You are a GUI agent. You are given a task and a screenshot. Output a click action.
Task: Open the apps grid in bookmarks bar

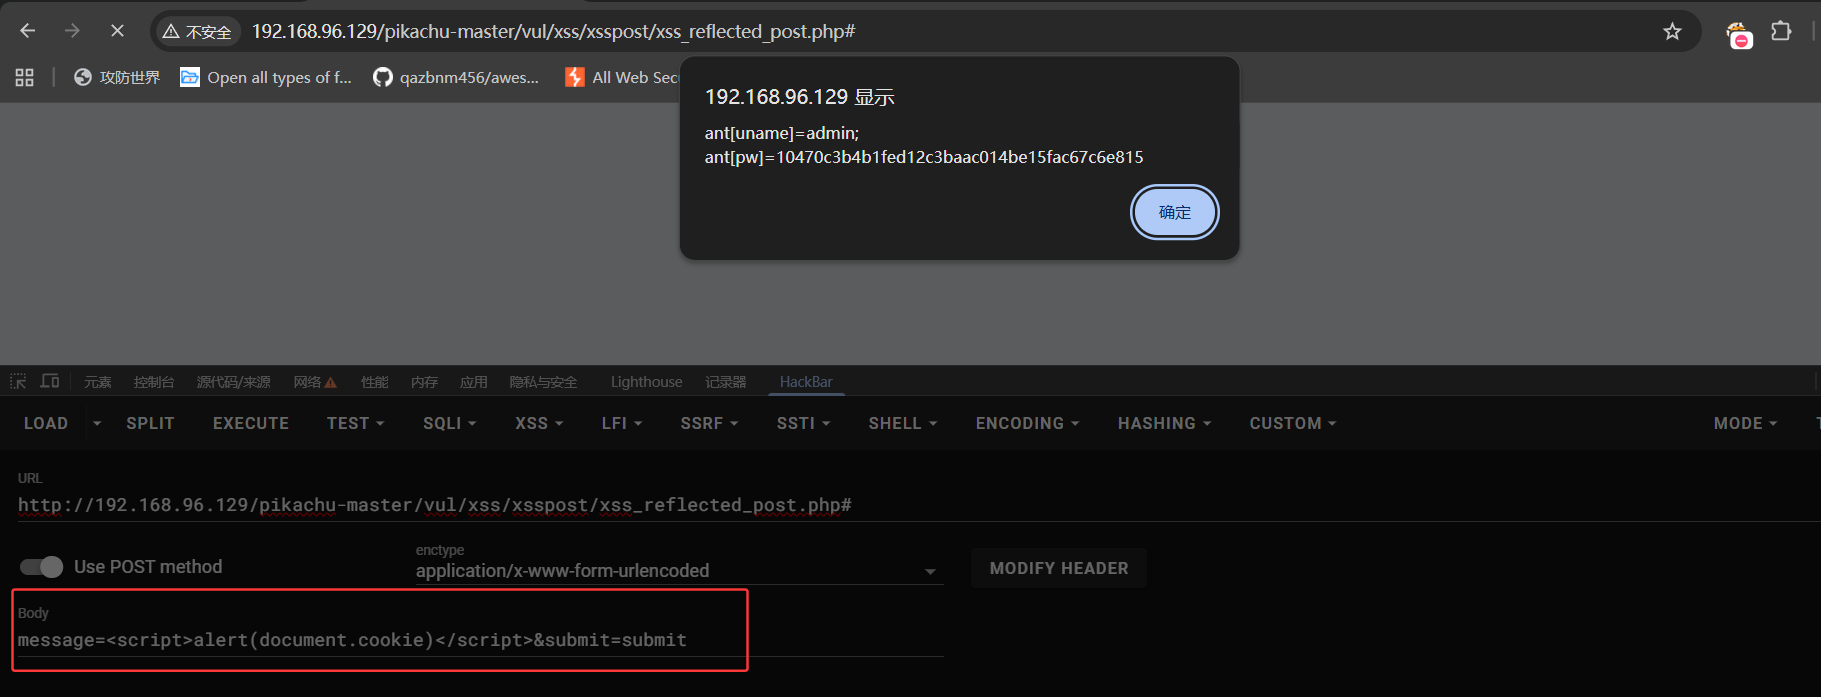25,77
